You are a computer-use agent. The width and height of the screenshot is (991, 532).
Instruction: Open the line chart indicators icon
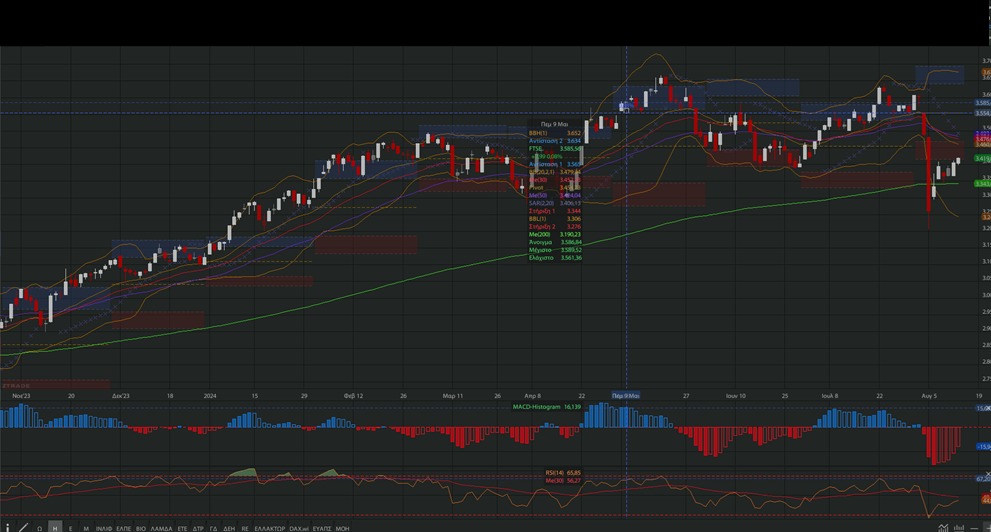point(943,528)
